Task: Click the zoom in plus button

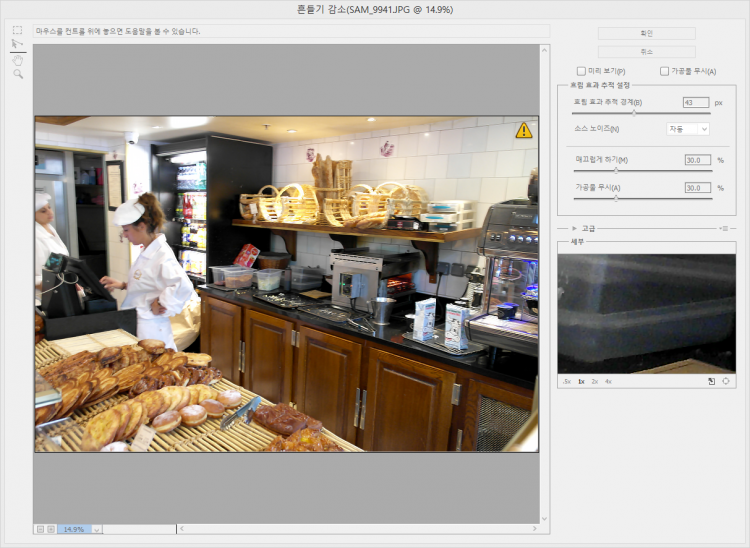Action: pyautogui.click(x=51, y=528)
